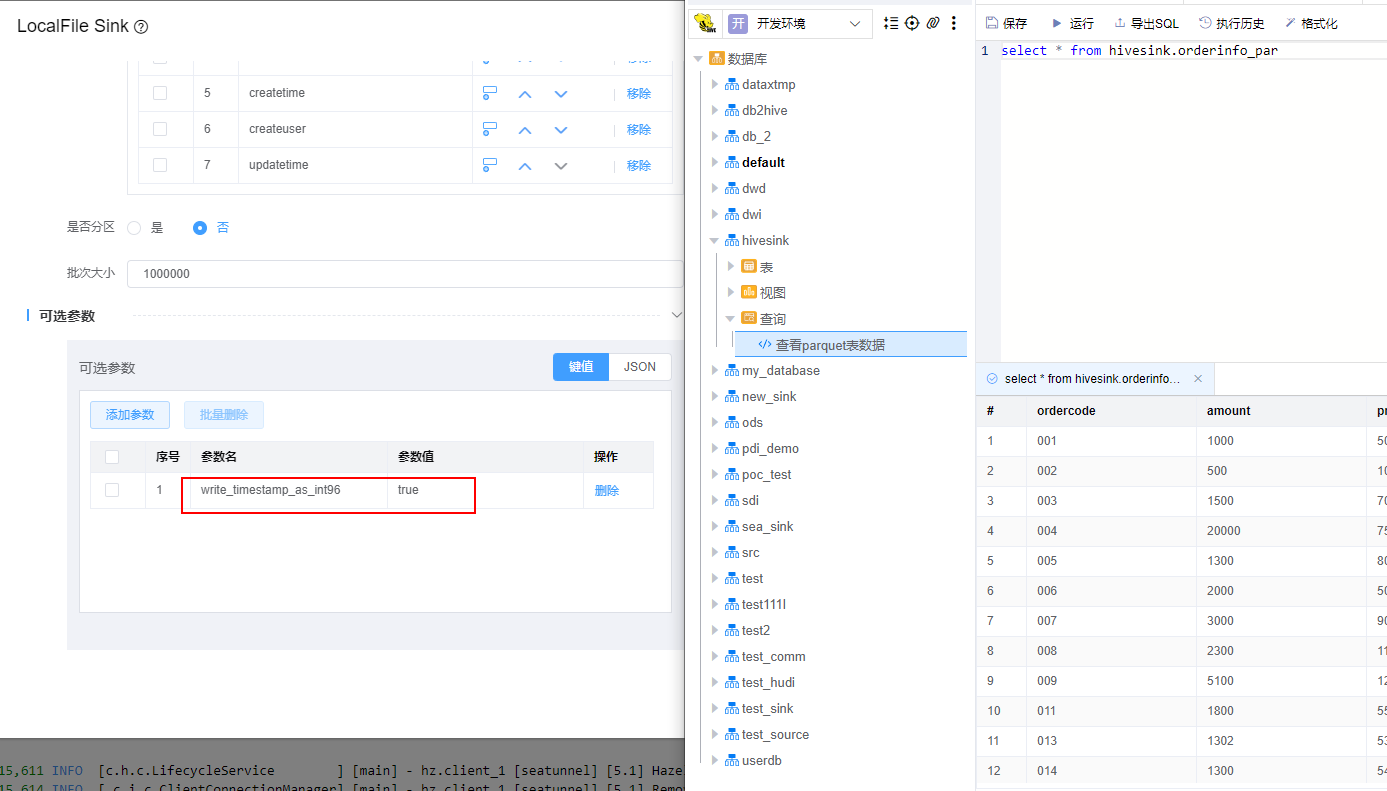This screenshot has width=1387, height=791.
Task: Check the write_timestamp_as_int96 parameter checkbox
Action: (x=112, y=490)
